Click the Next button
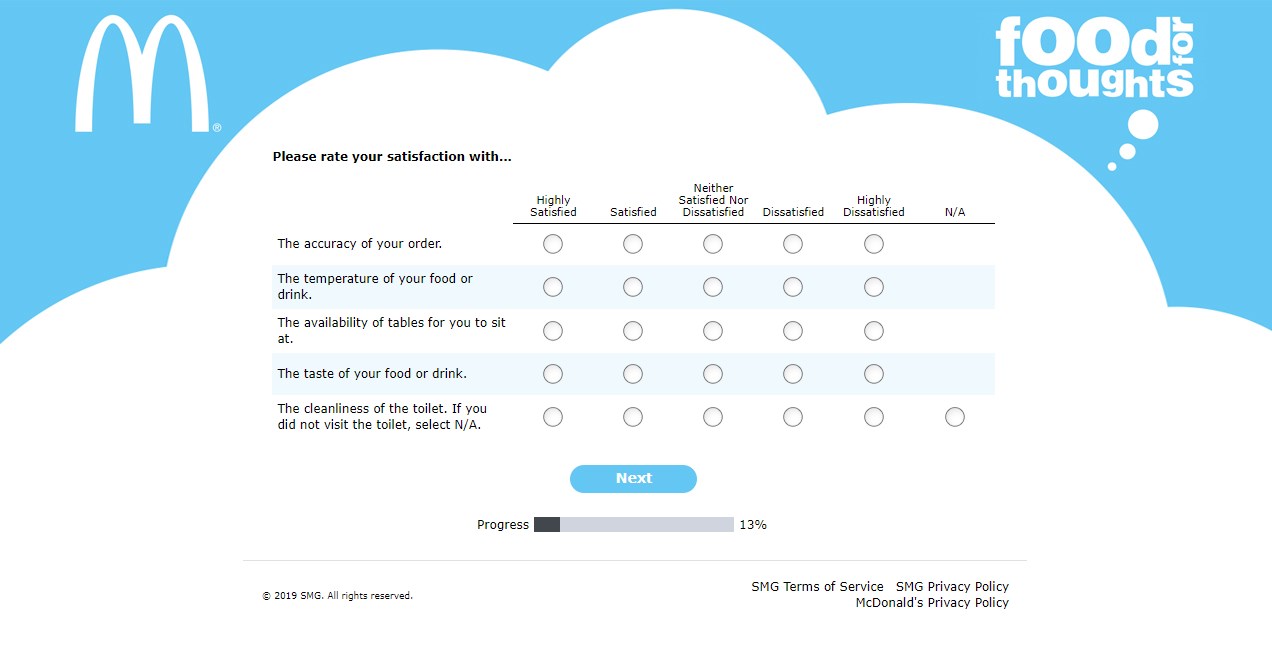1272x652 pixels. (633, 479)
